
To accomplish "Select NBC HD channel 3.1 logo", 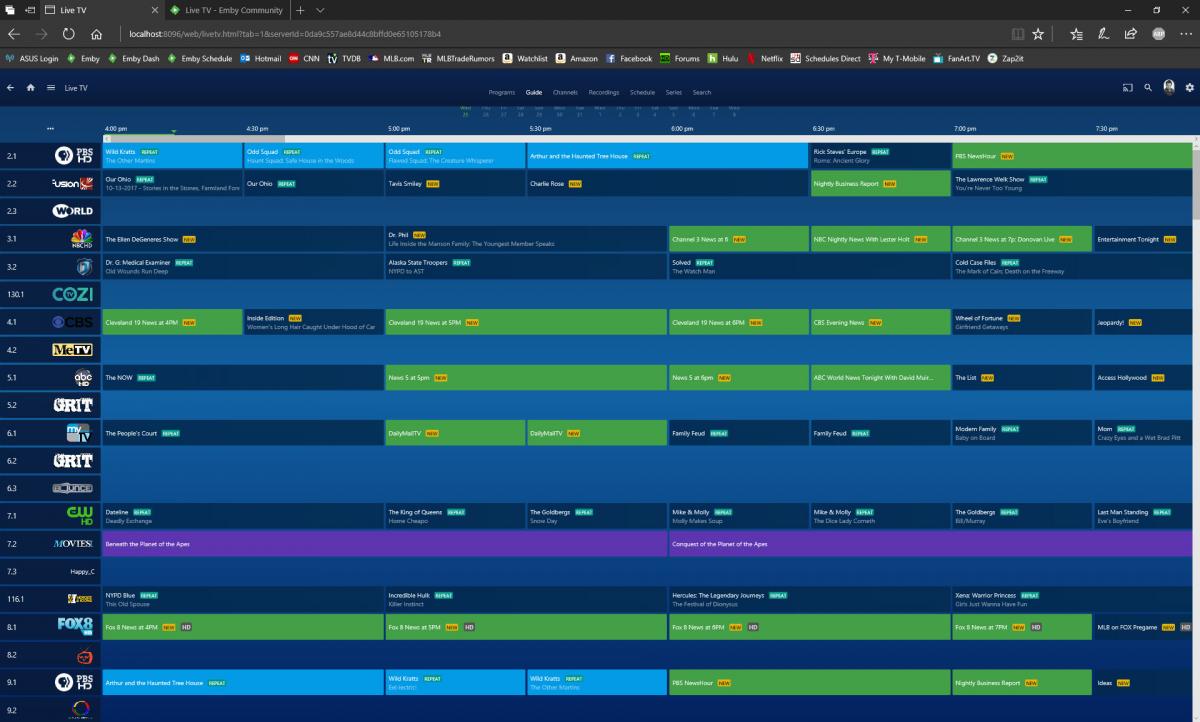I will [x=82, y=239].
